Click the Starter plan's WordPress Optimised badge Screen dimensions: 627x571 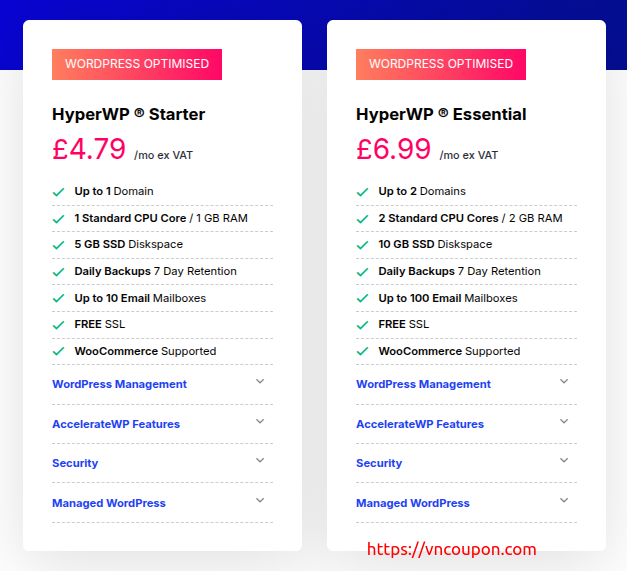137,64
